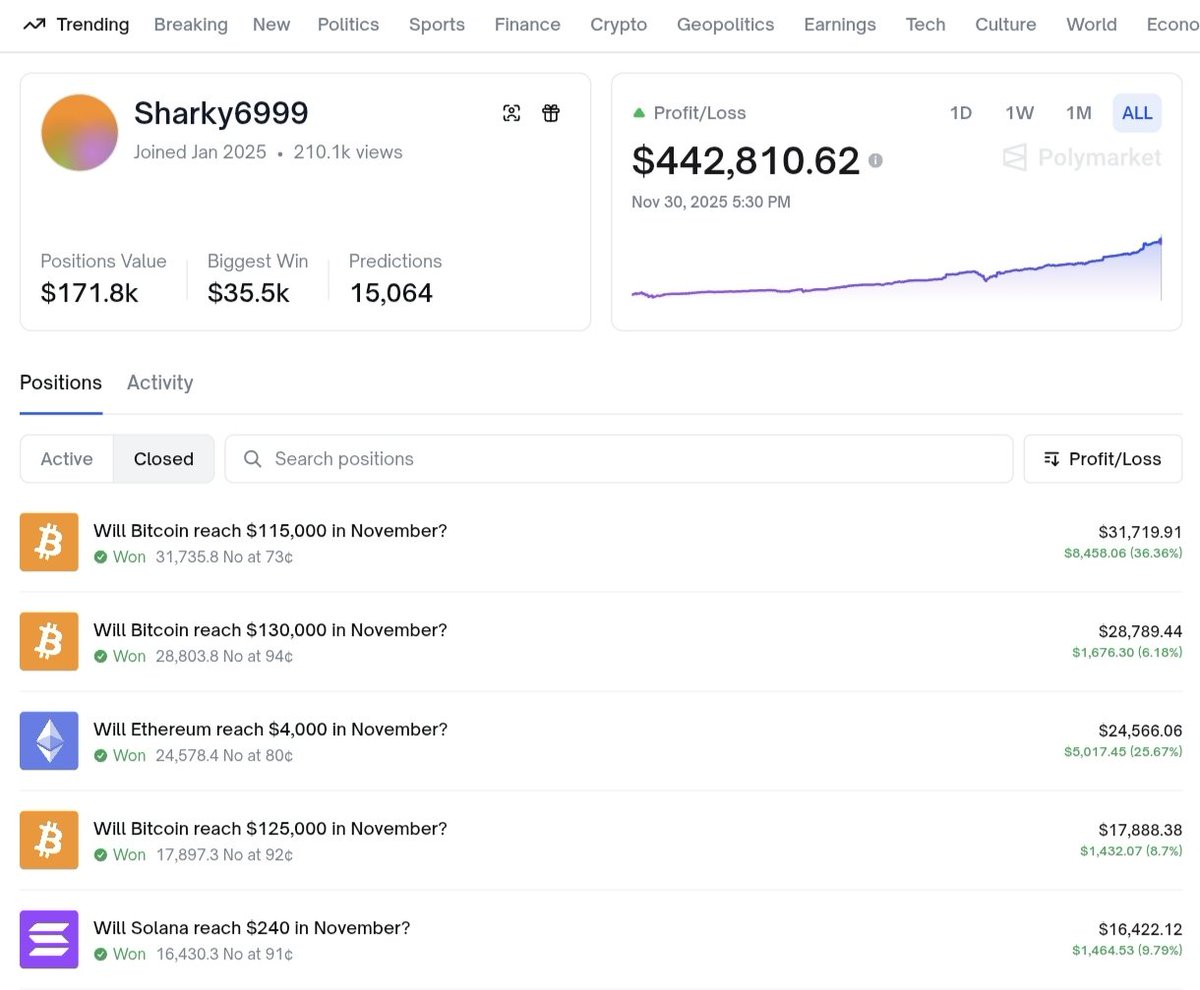
Task: Click the Sharky6999 username heading
Action: 221,113
